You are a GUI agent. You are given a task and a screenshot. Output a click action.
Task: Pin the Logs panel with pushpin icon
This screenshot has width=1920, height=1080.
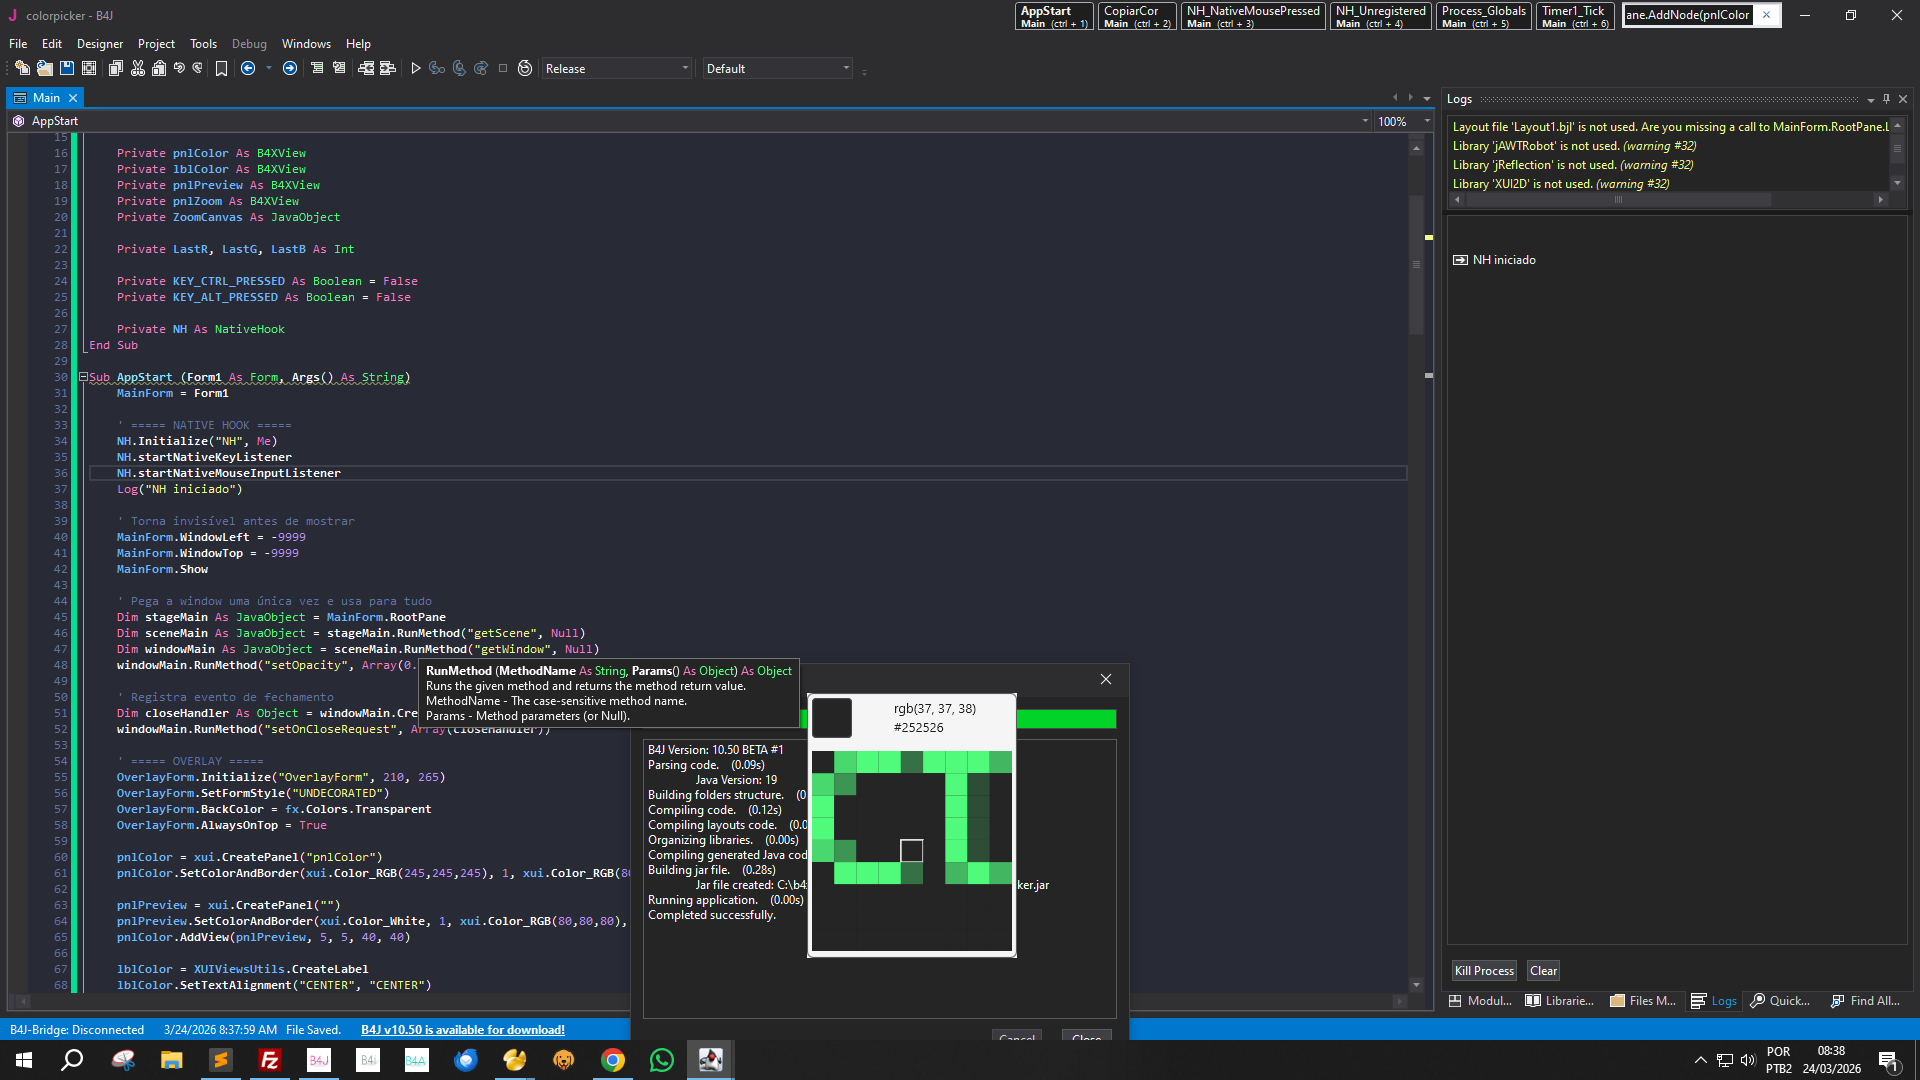(1886, 99)
